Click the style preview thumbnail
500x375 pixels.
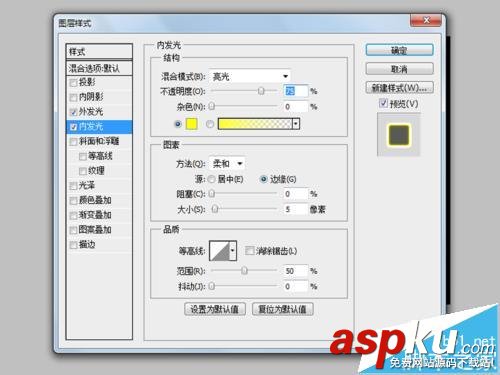pos(399,135)
